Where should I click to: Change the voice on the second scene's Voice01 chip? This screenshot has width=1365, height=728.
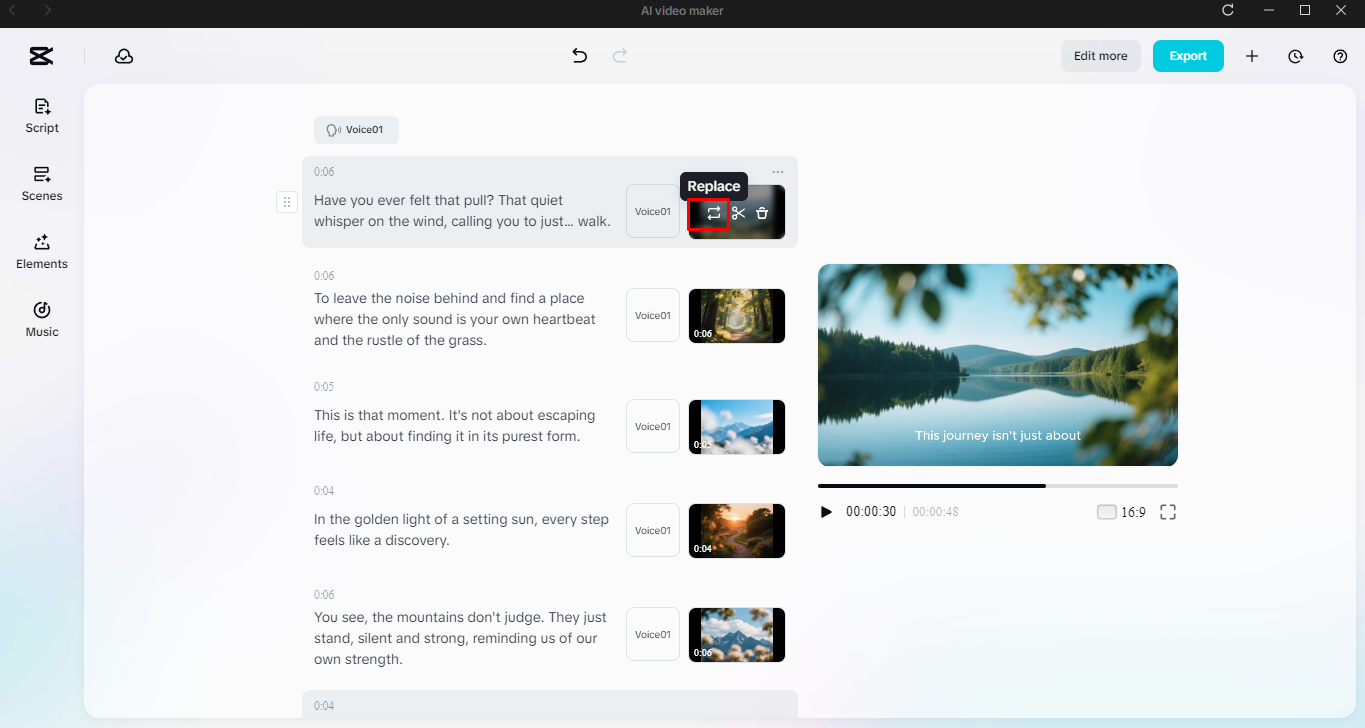(x=652, y=315)
